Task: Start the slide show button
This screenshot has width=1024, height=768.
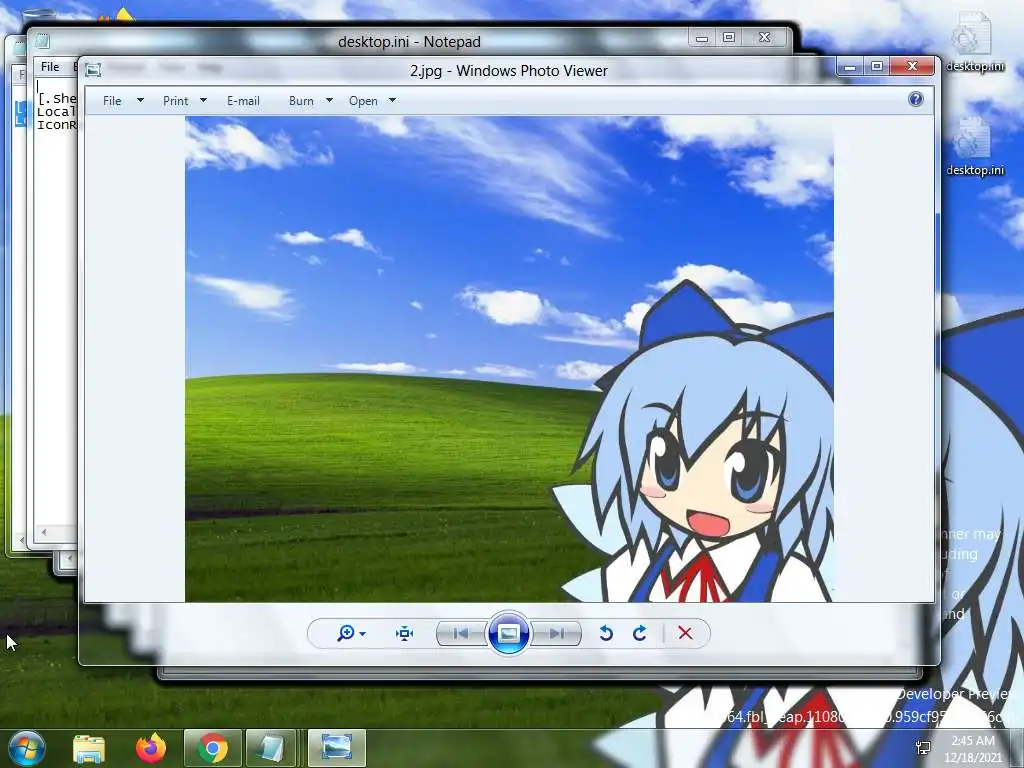Action: point(509,633)
